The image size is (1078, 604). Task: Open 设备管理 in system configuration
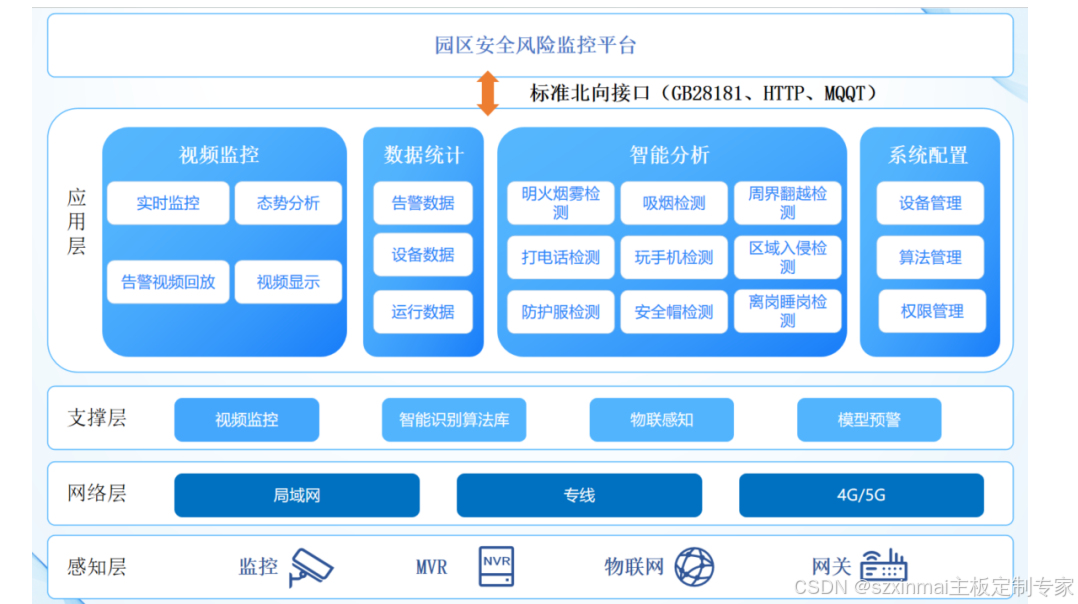tap(931, 203)
